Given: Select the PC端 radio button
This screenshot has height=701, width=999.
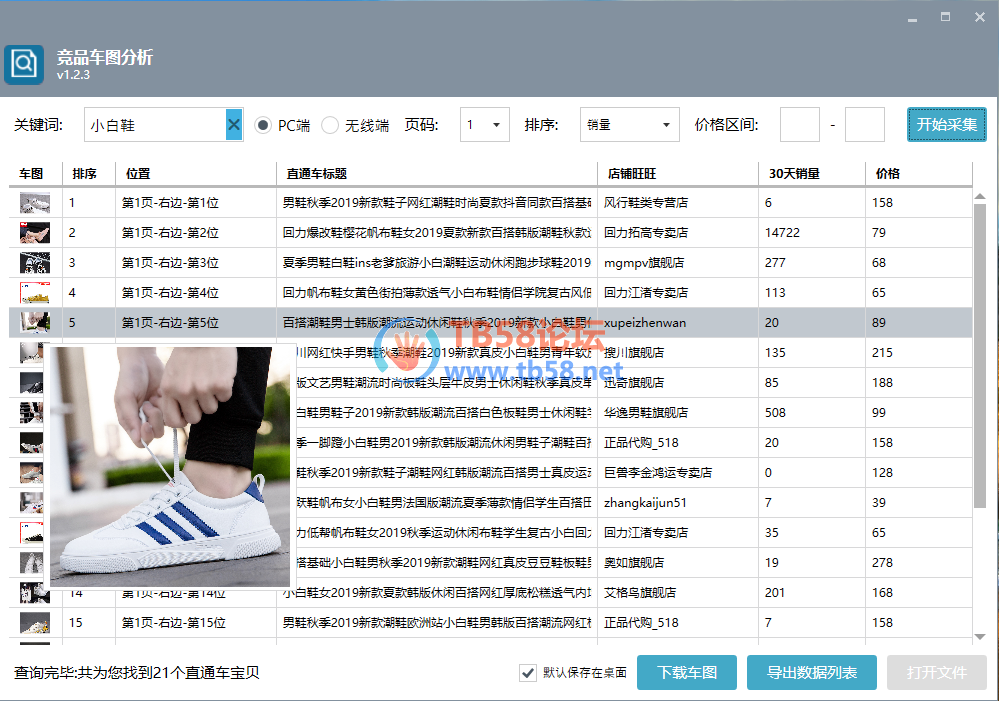Looking at the screenshot, I should [x=263, y=125].
